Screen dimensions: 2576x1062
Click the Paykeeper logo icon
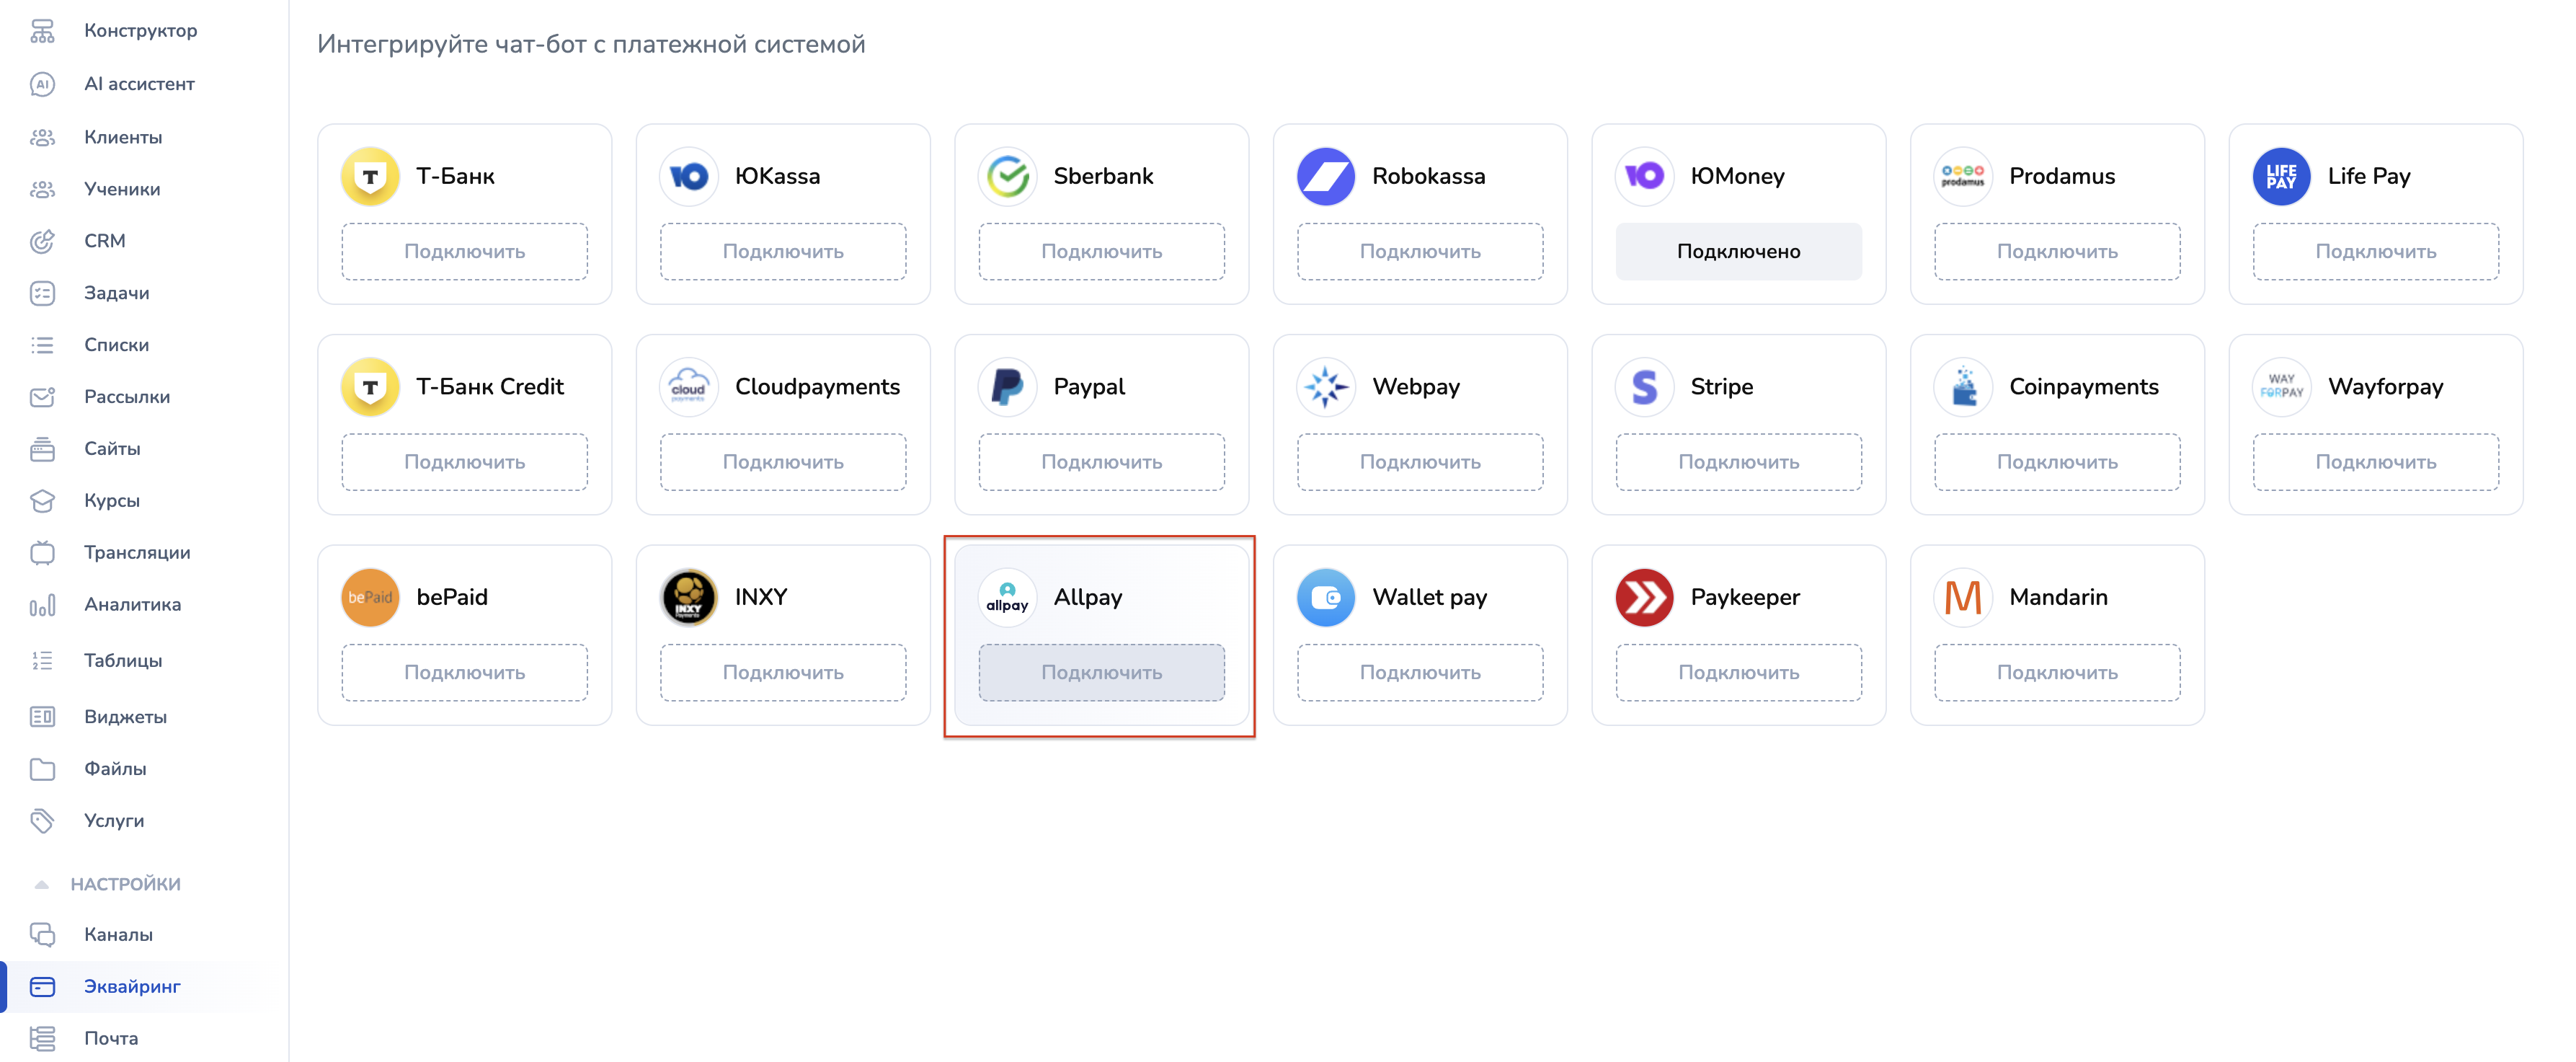1644,597
